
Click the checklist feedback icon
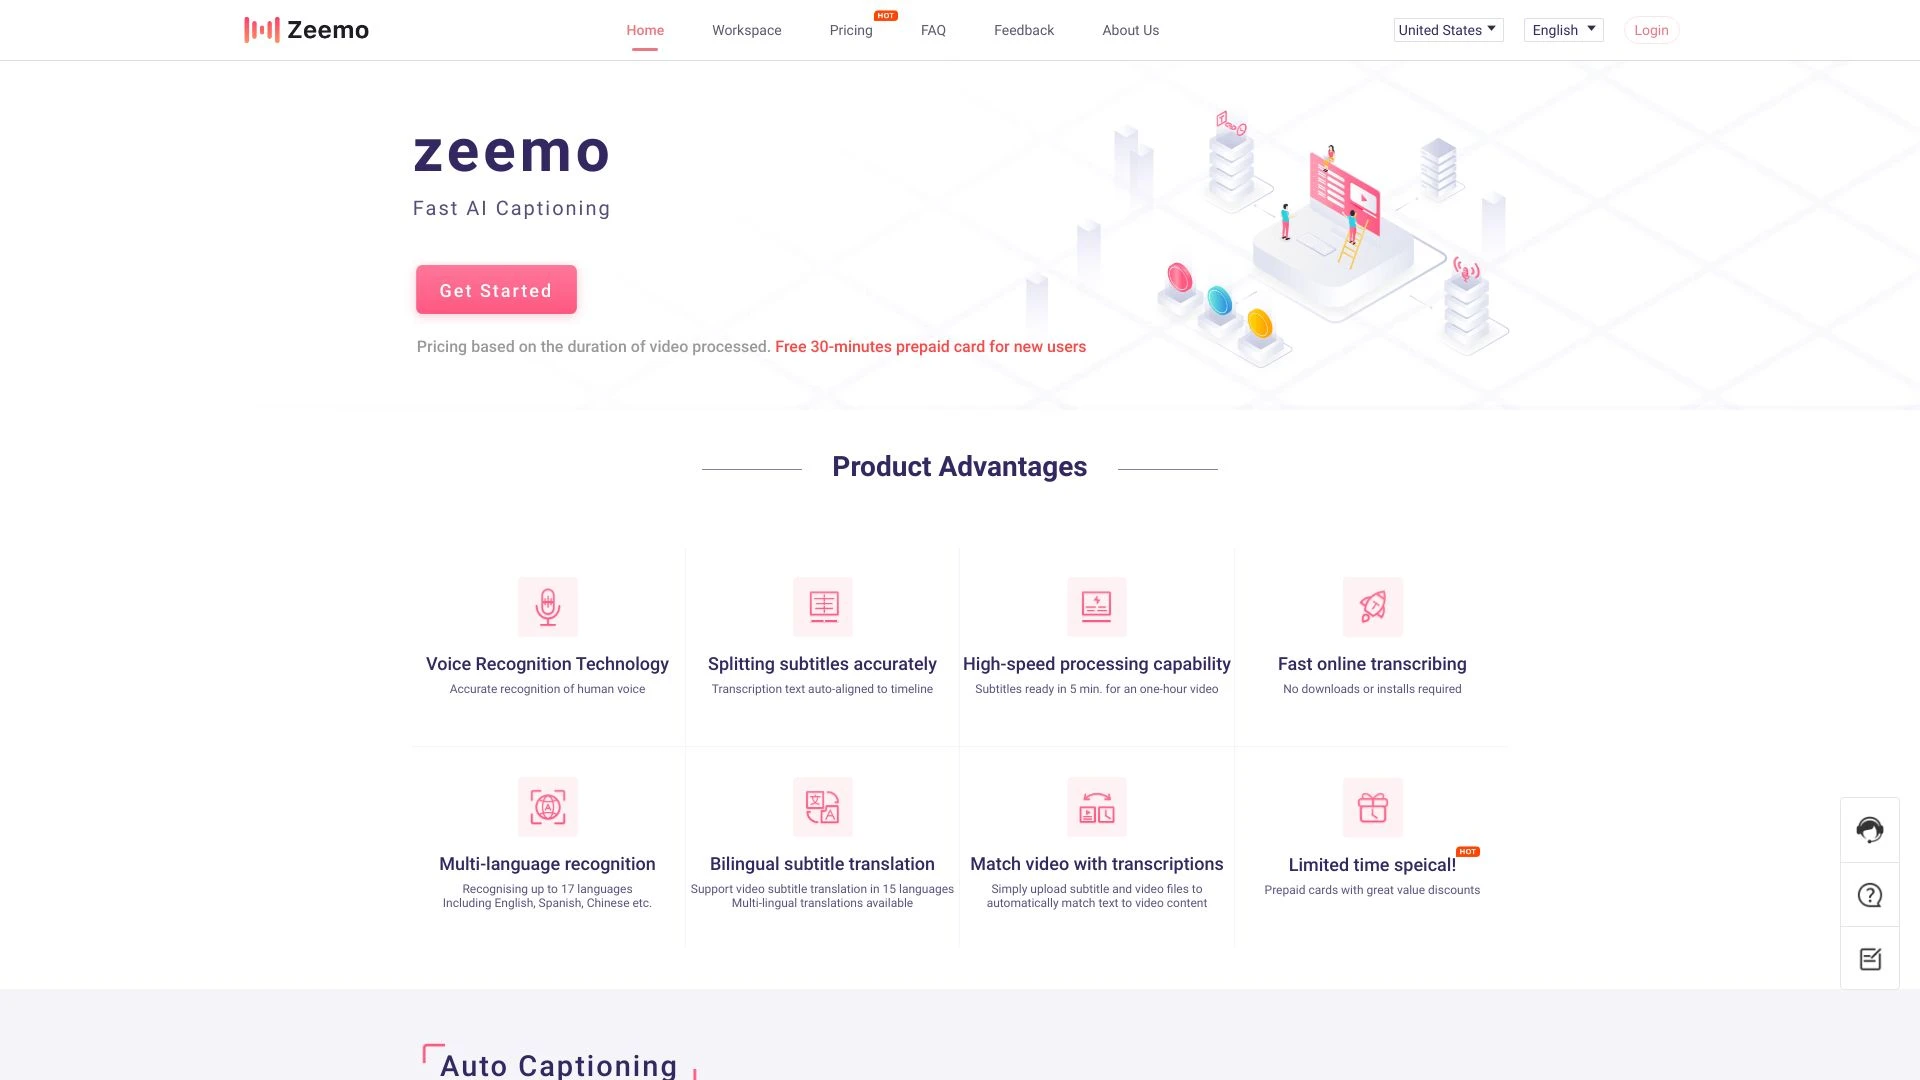pos(1871,959)
